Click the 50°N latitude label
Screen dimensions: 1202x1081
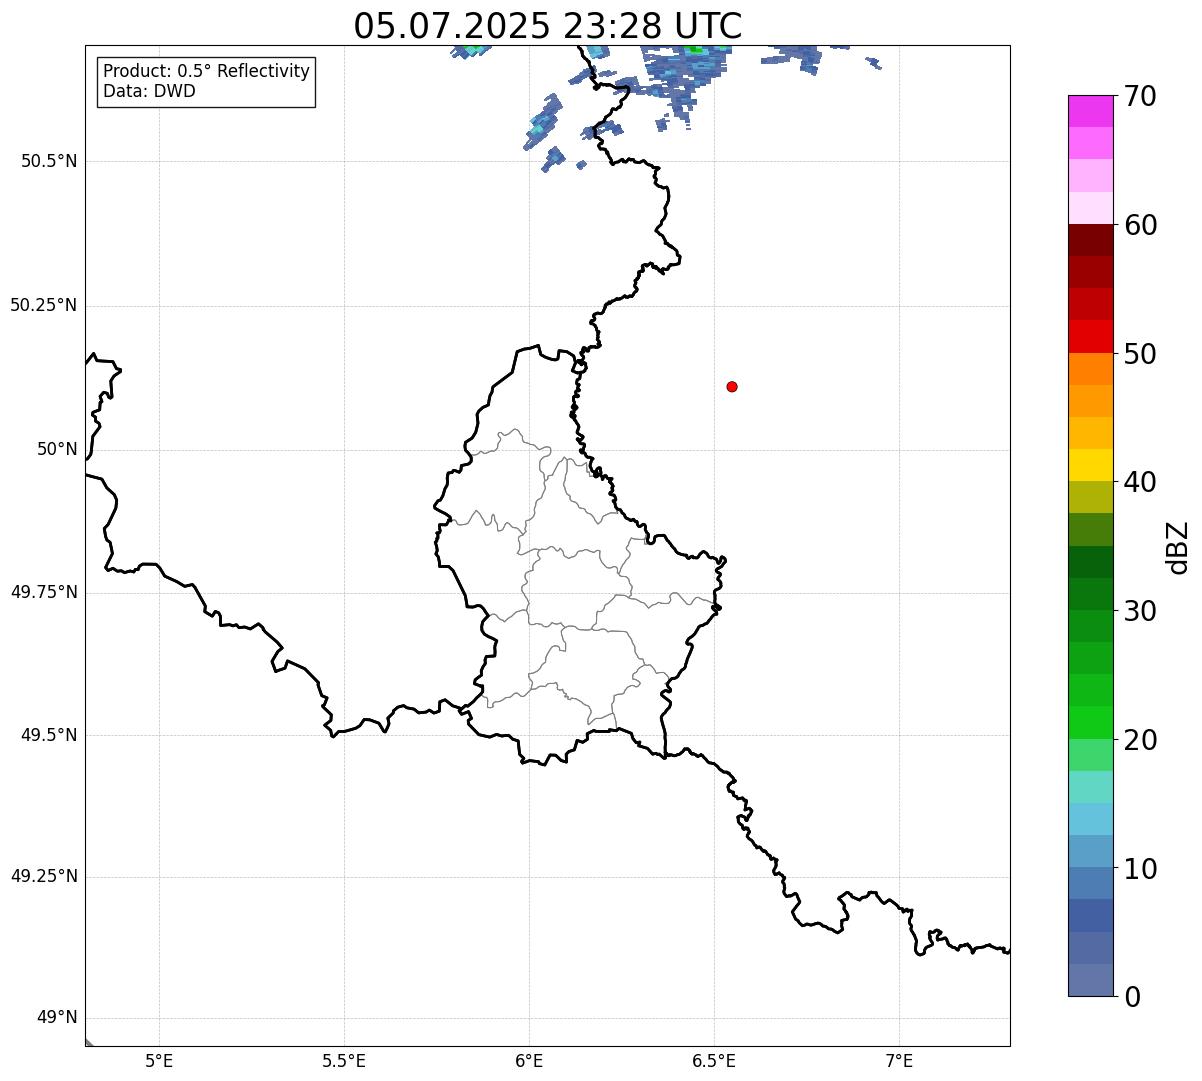57,449
